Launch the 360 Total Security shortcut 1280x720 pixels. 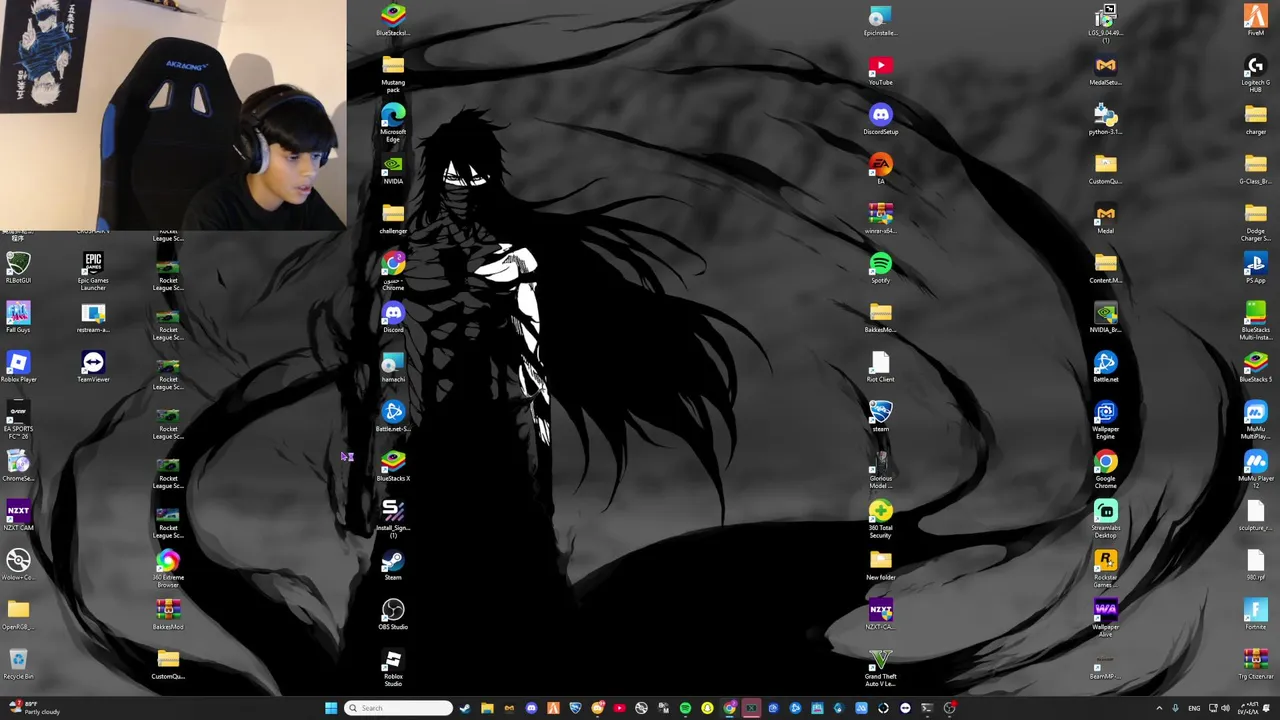click(x=880, y=518)
